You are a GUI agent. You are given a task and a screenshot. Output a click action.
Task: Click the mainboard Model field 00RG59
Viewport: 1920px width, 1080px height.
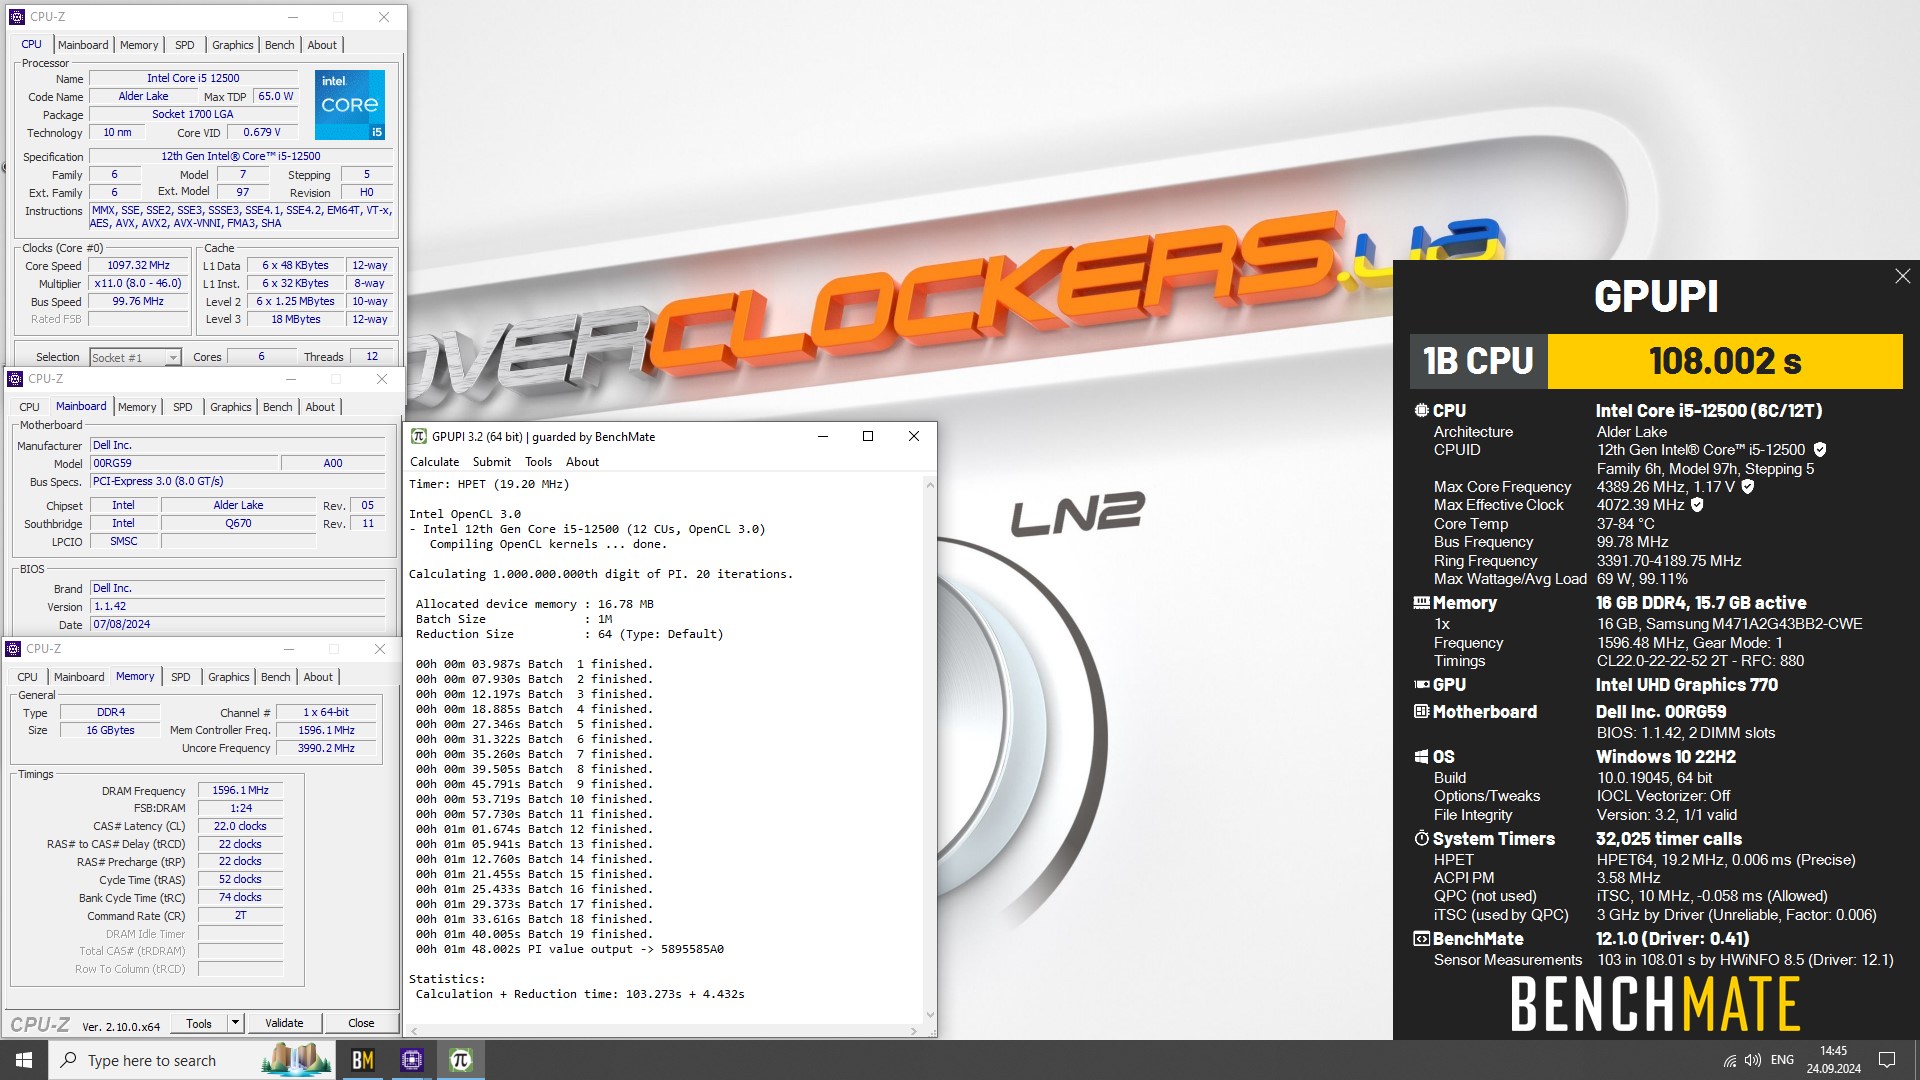coord(184,463)
